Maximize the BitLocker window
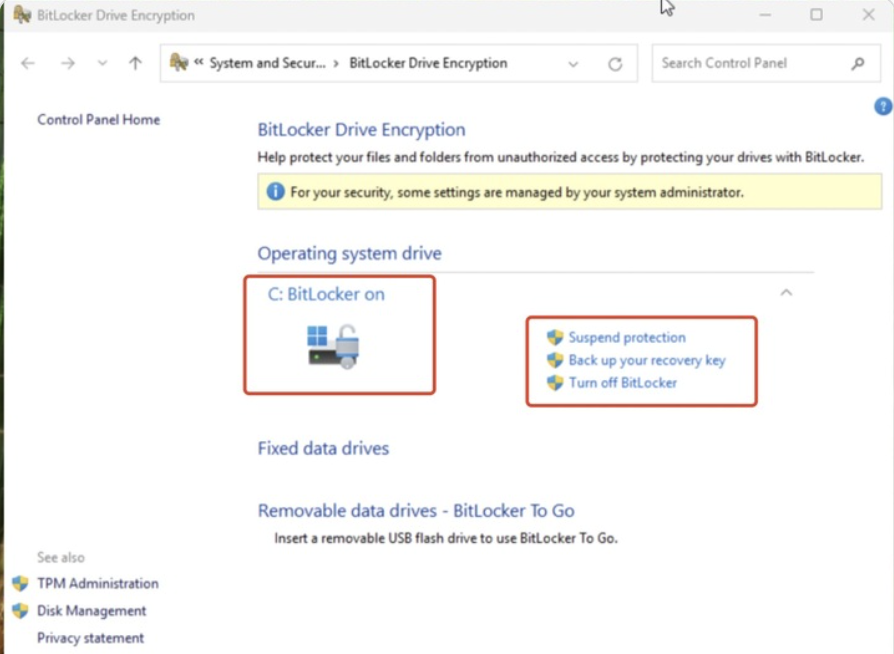 816,15
